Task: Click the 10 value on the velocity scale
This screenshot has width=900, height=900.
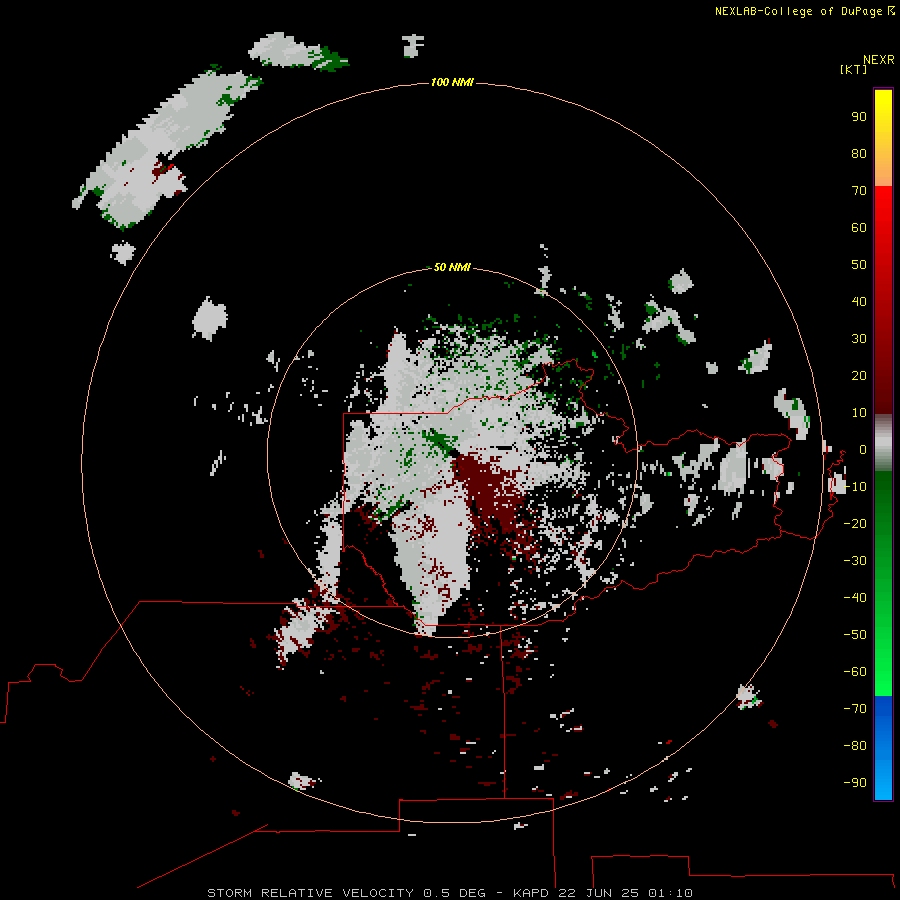Action: tap(859, 413)
